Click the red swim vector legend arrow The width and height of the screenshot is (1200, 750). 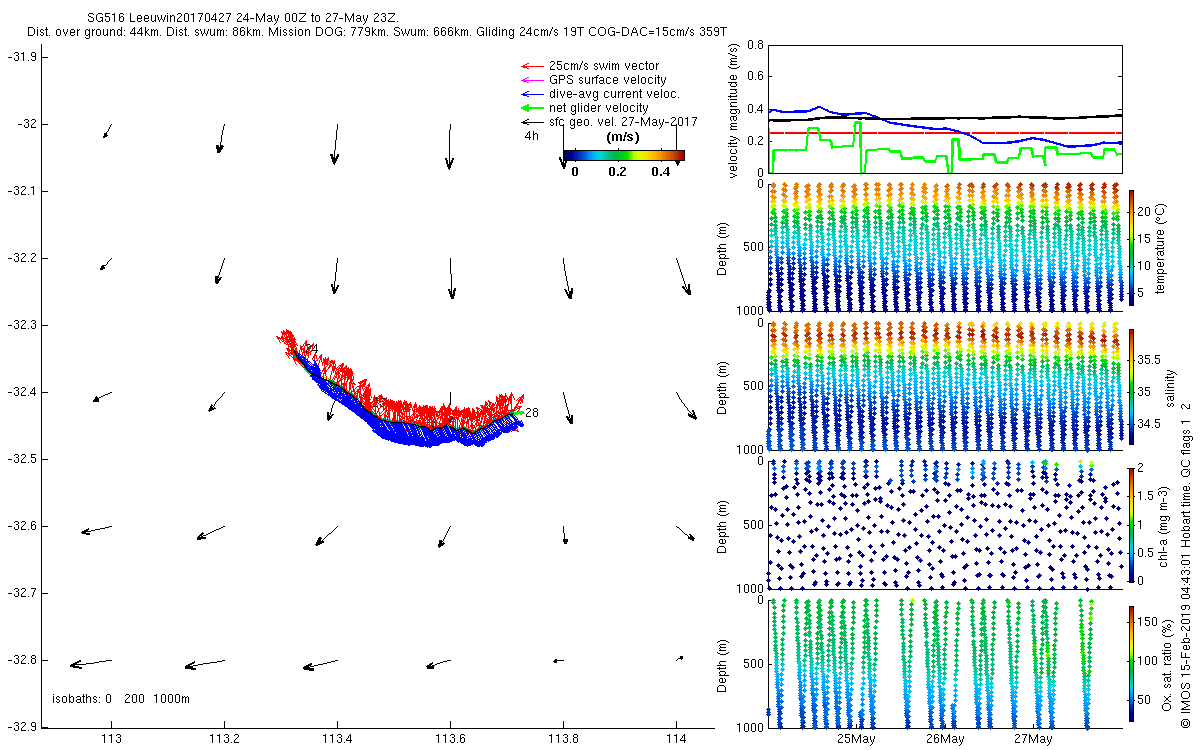pyautogui.click(x=530, y=66)
